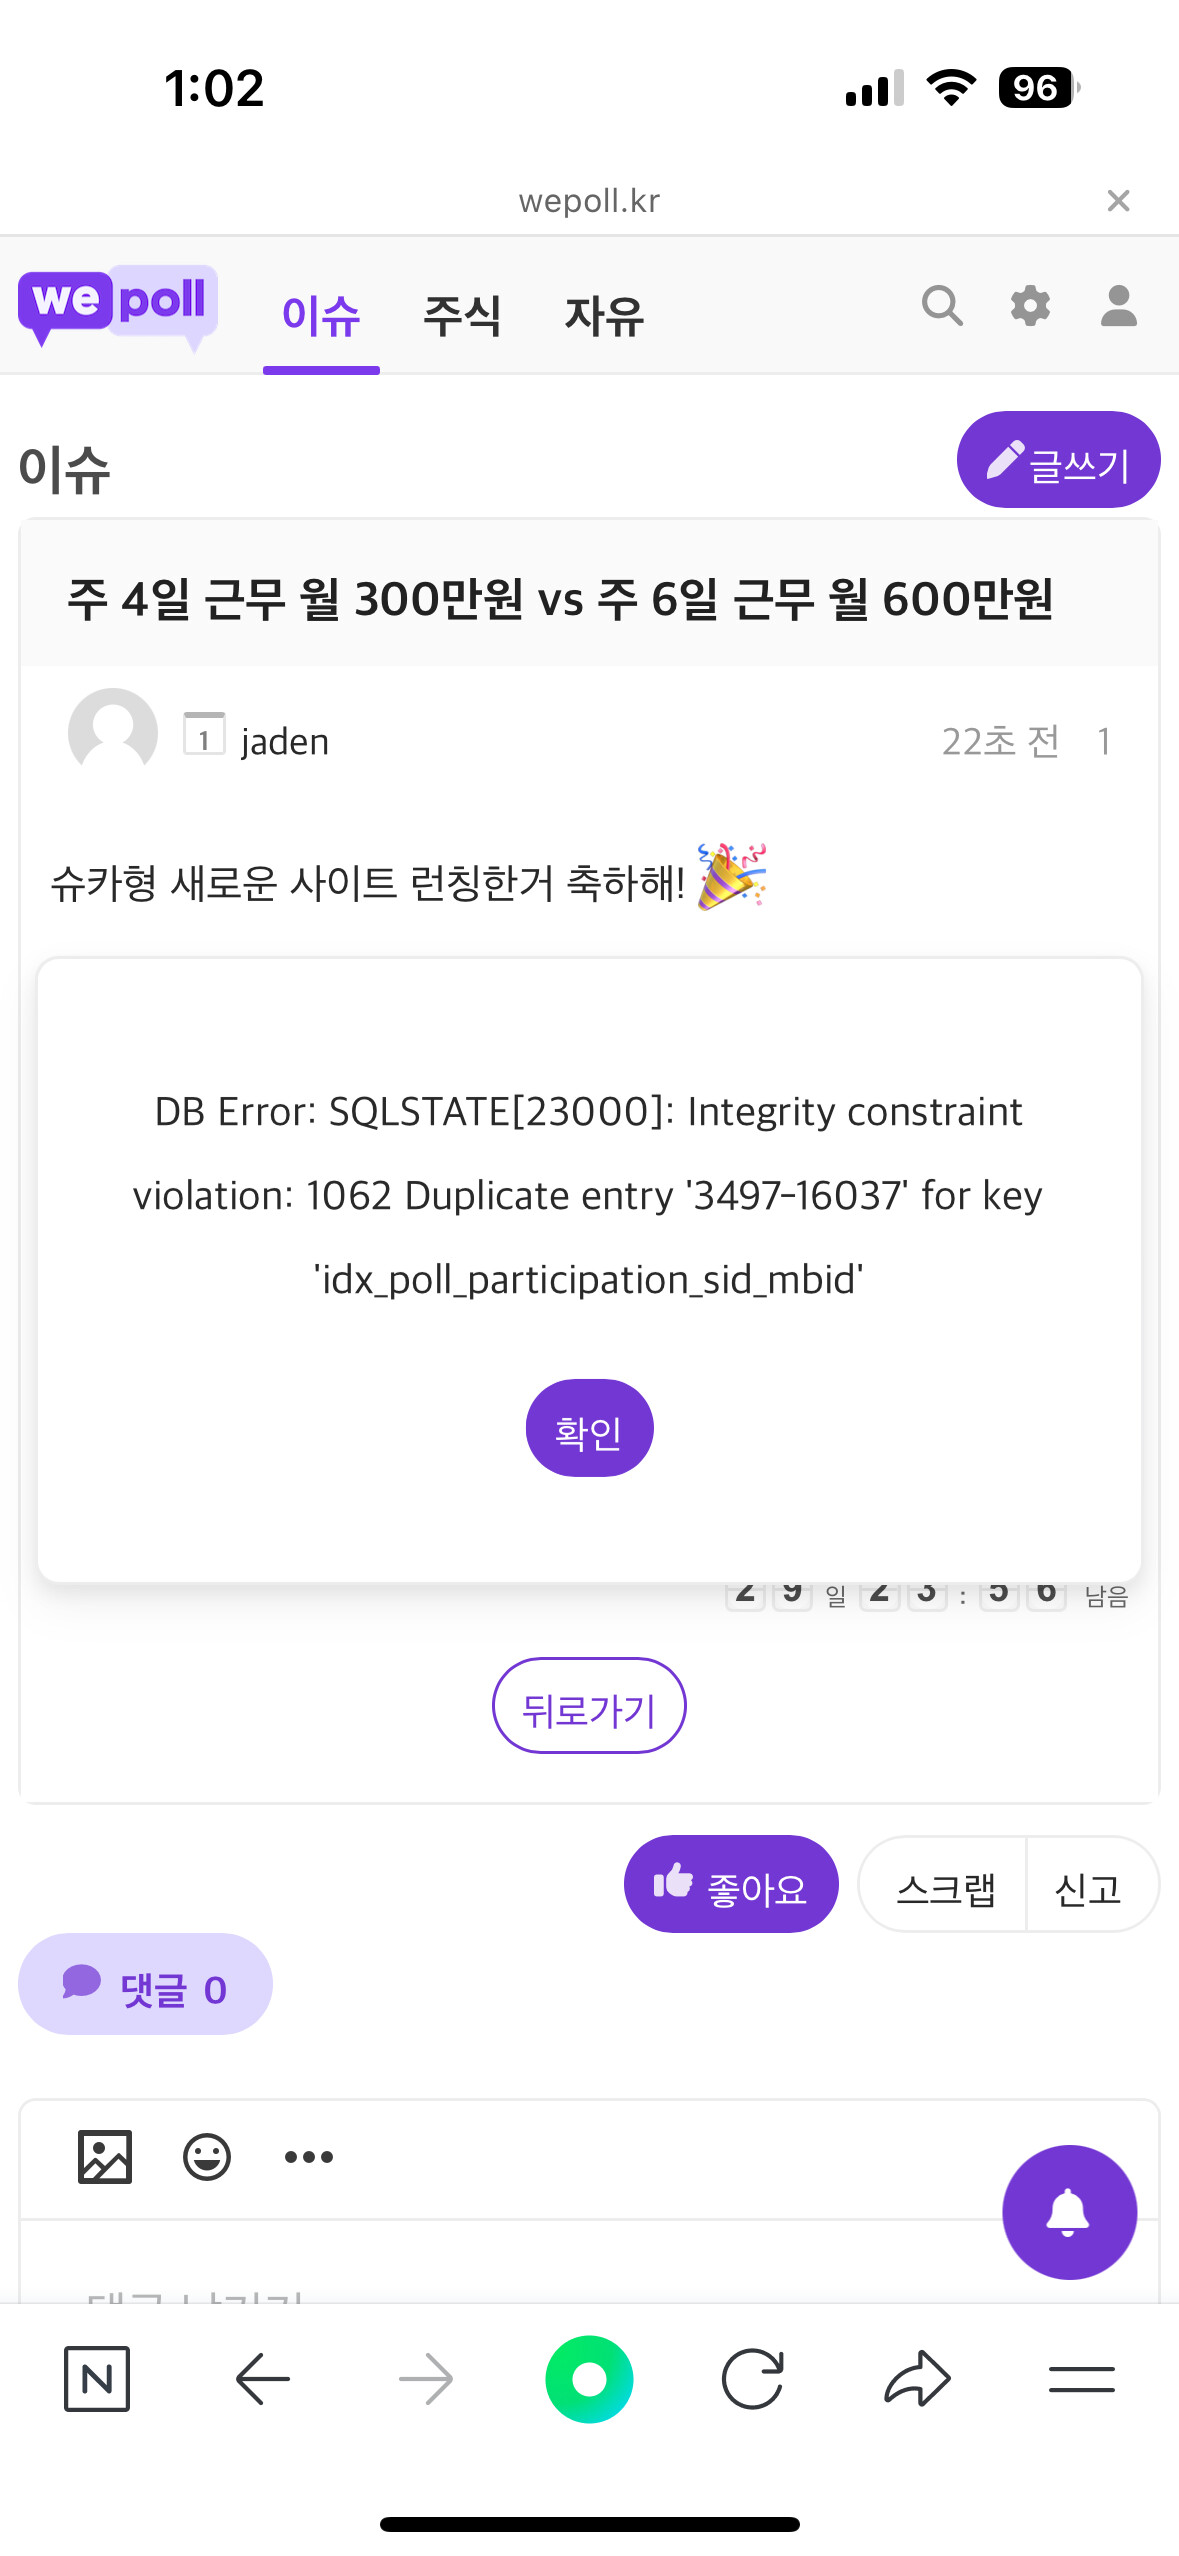1179x2556 pixels.
Task: Like the post with 좋아요
Action: pyautogui.click(x=731, y=1884)
